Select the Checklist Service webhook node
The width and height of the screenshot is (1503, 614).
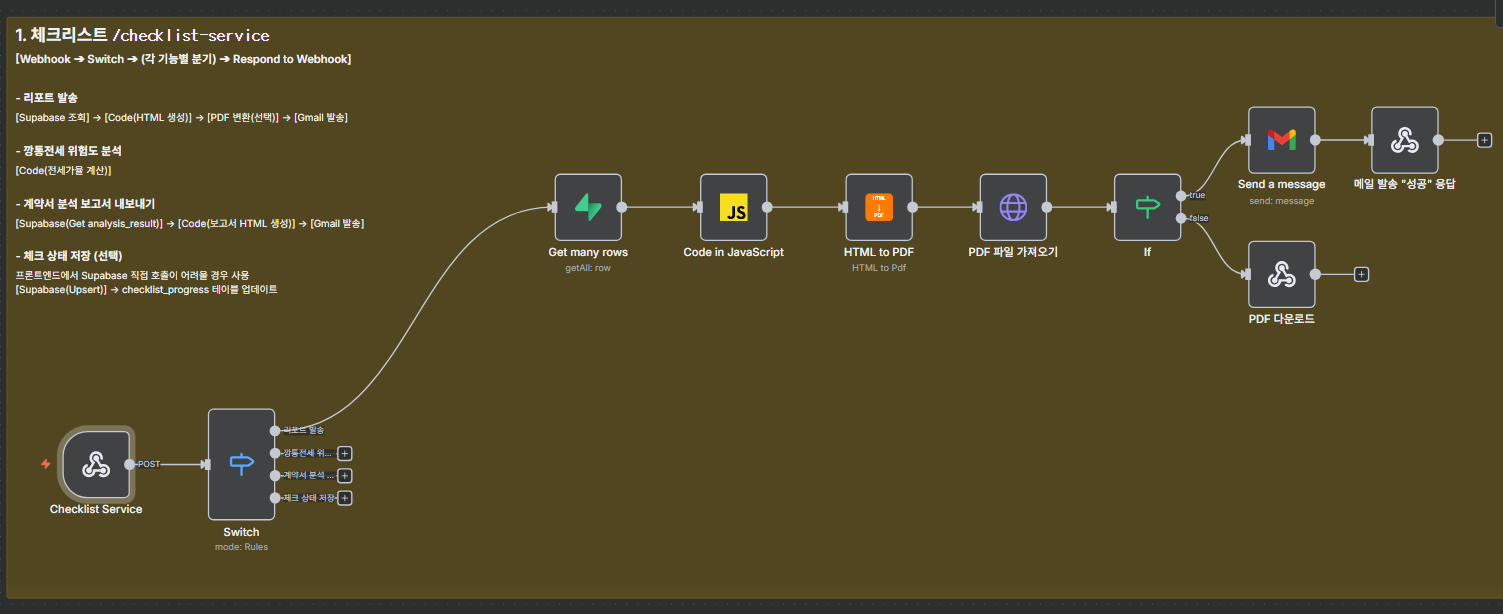[96, 464]
